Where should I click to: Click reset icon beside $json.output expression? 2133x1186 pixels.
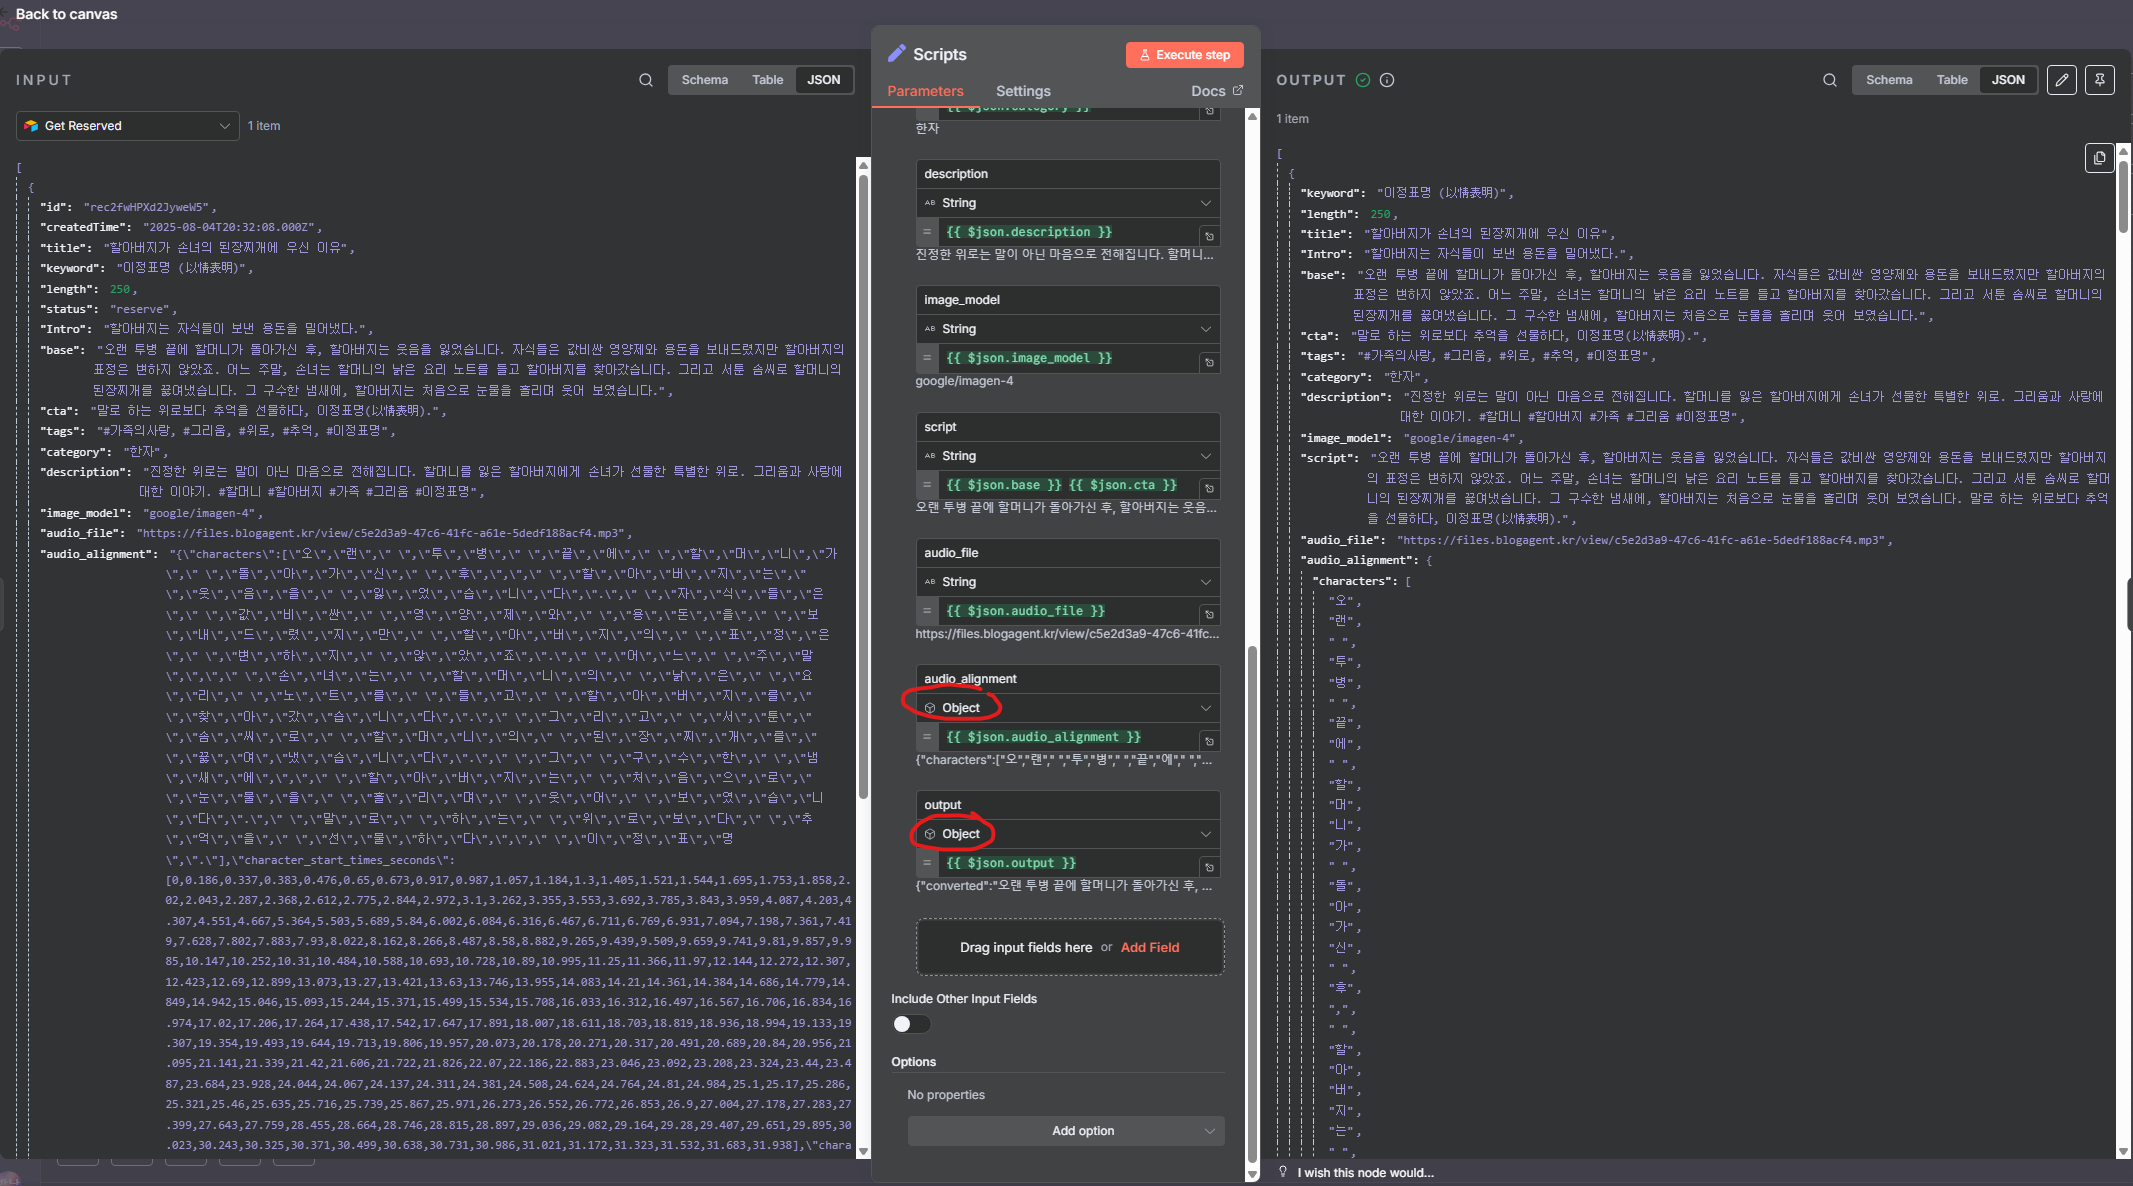(1209, 867)
